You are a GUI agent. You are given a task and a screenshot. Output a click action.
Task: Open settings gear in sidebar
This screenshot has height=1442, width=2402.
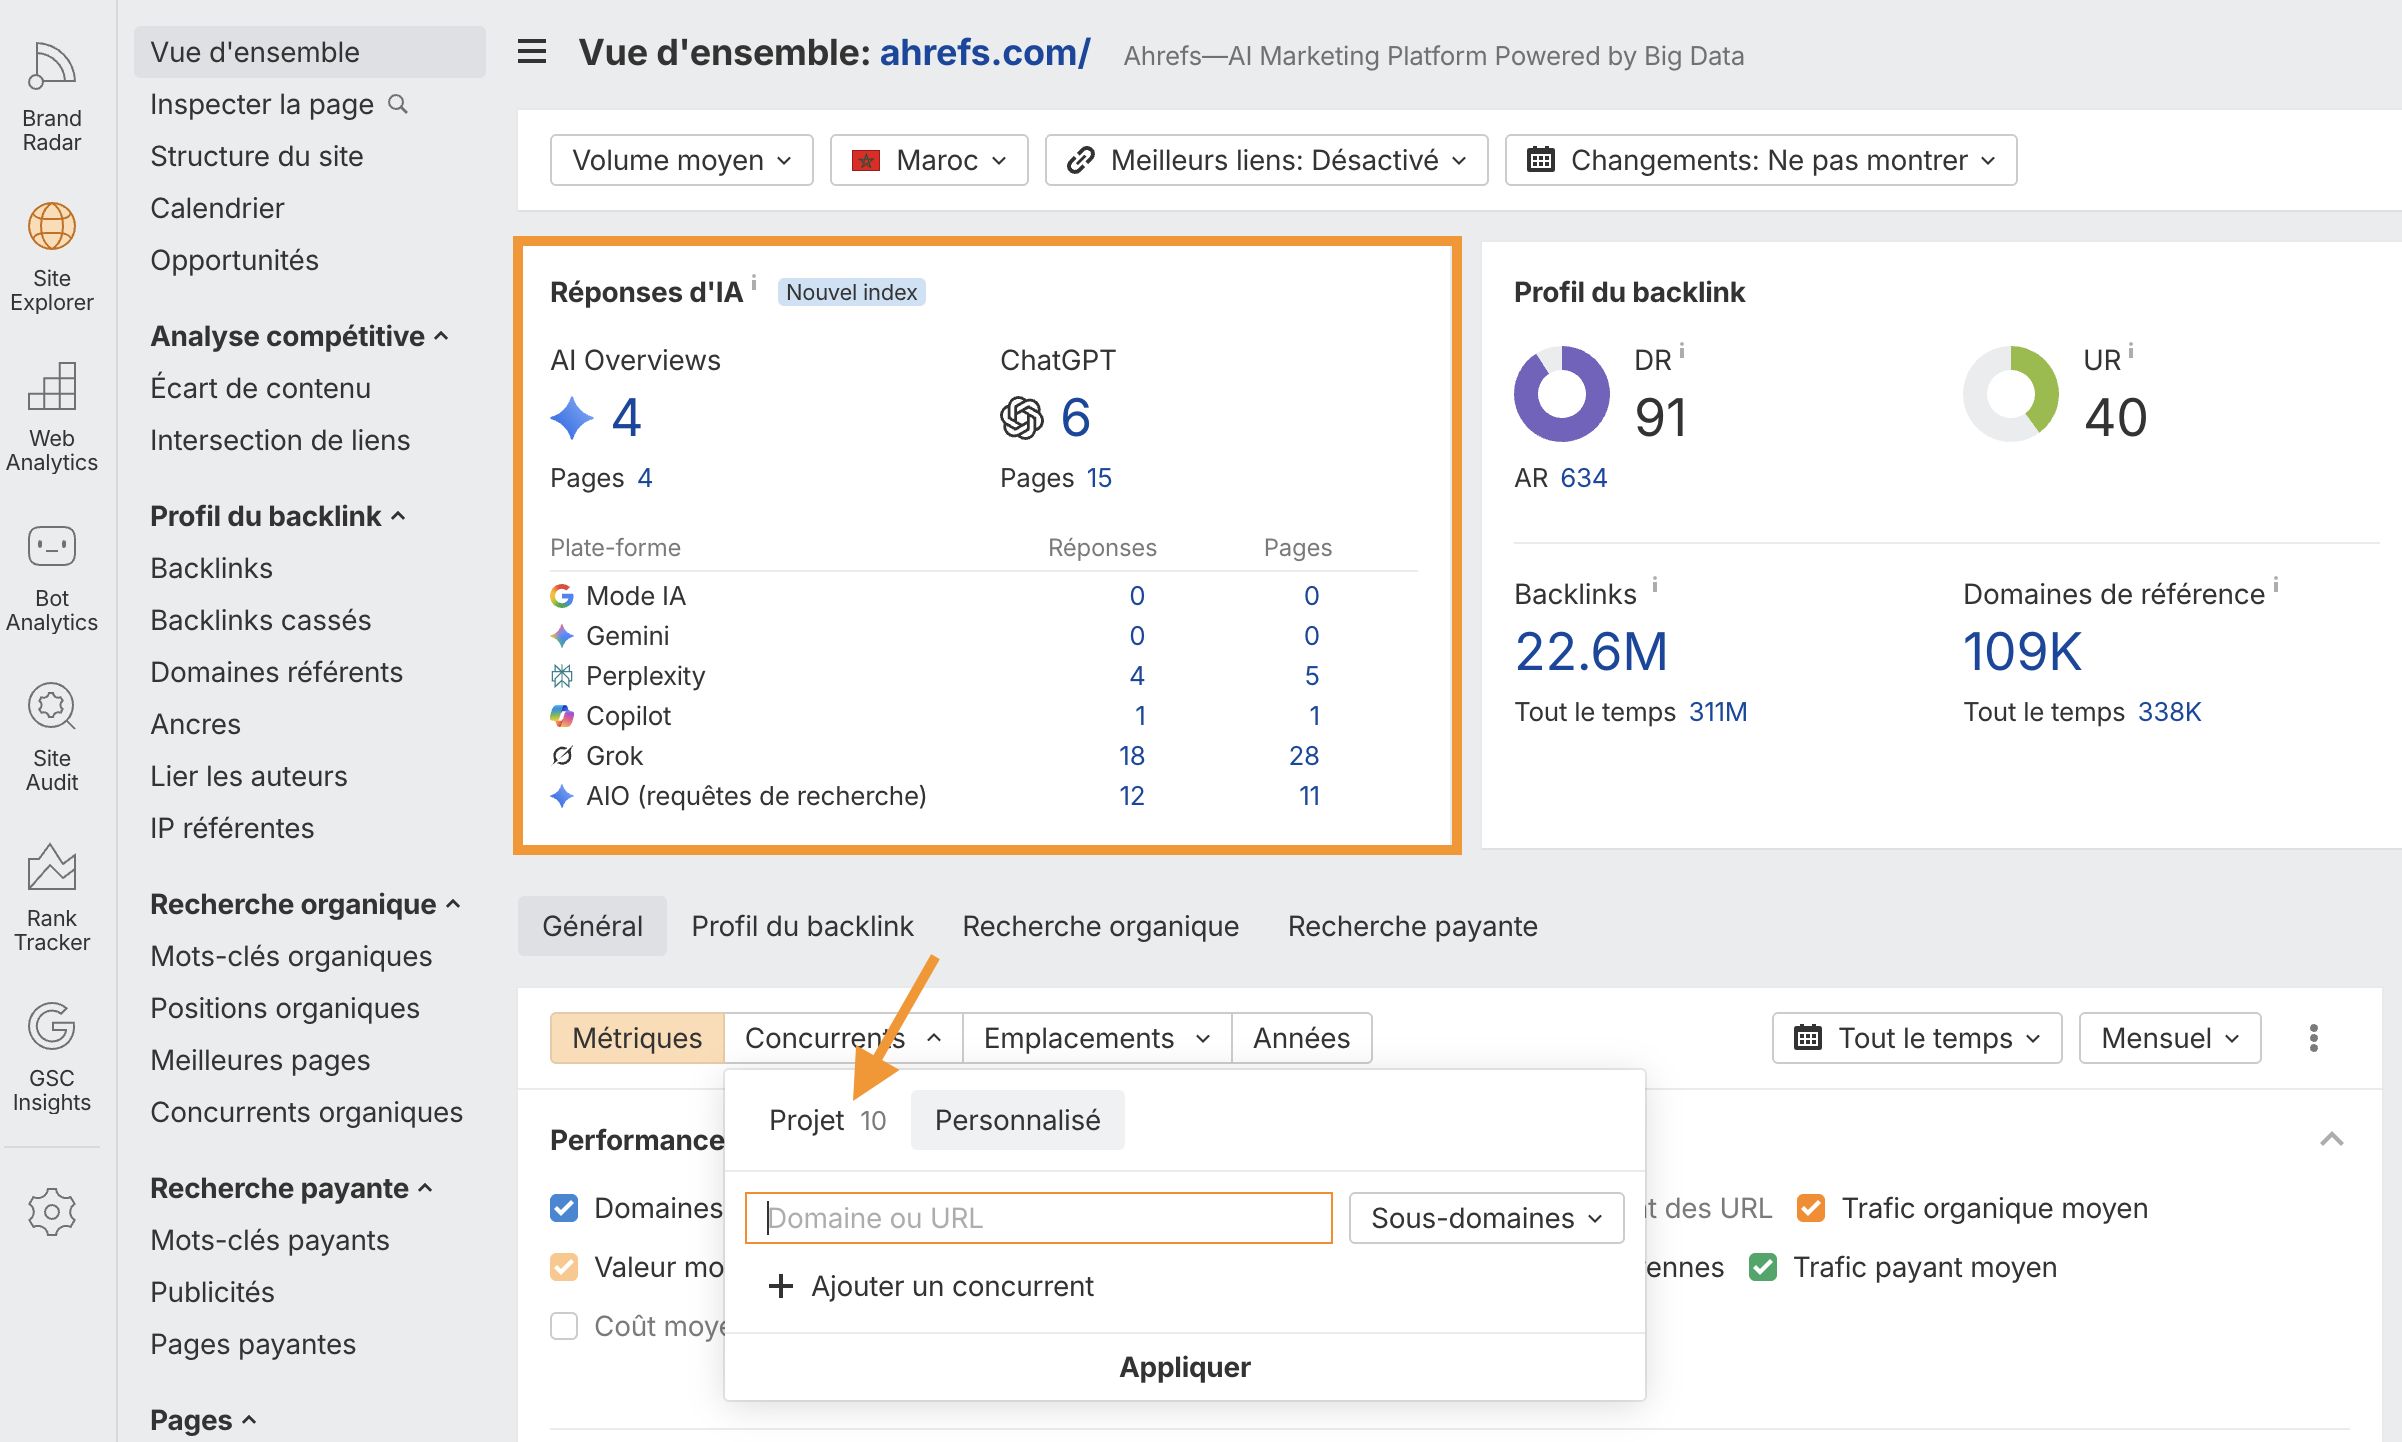[52, 1212]
